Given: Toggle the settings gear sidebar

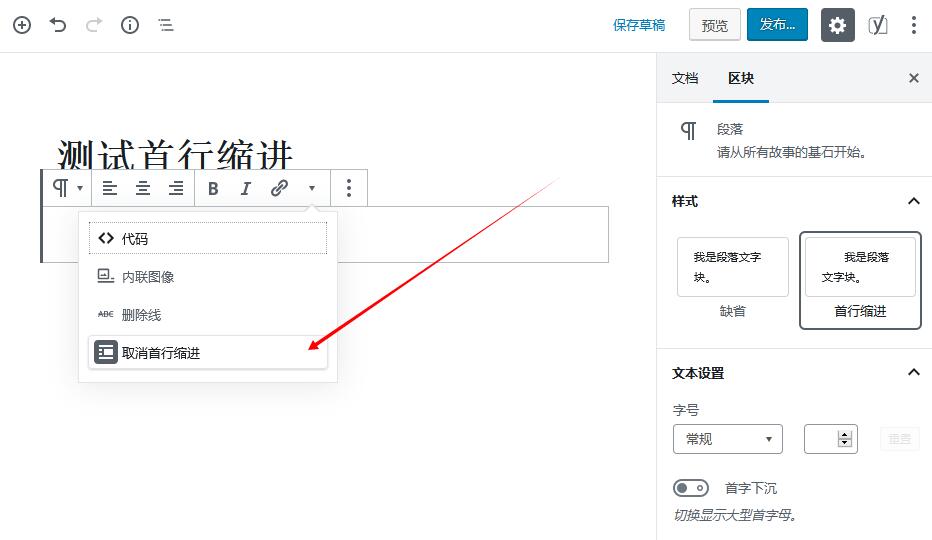Looking at the screenshot, I should click(x=837, y=25).
